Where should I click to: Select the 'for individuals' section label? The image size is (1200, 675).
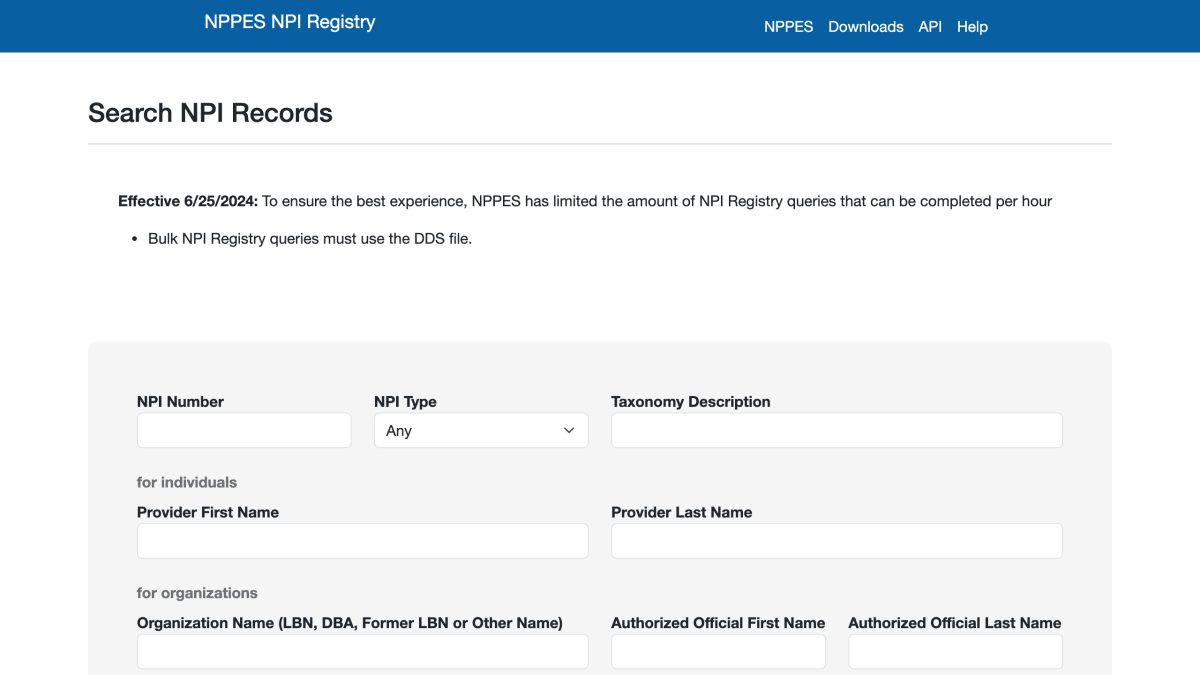click(x=187, y=482)
